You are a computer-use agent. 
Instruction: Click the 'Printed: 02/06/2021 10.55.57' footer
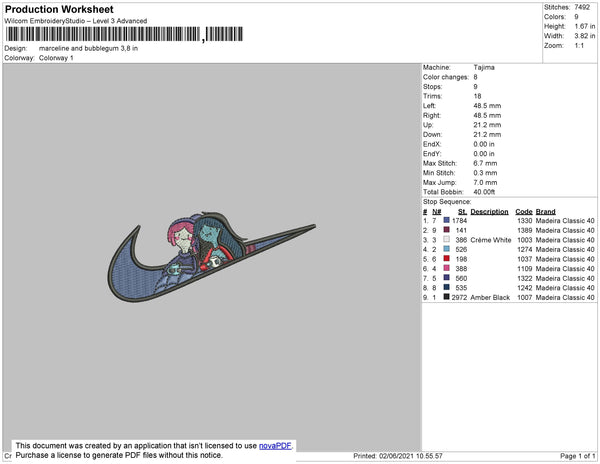click(398, 456)
